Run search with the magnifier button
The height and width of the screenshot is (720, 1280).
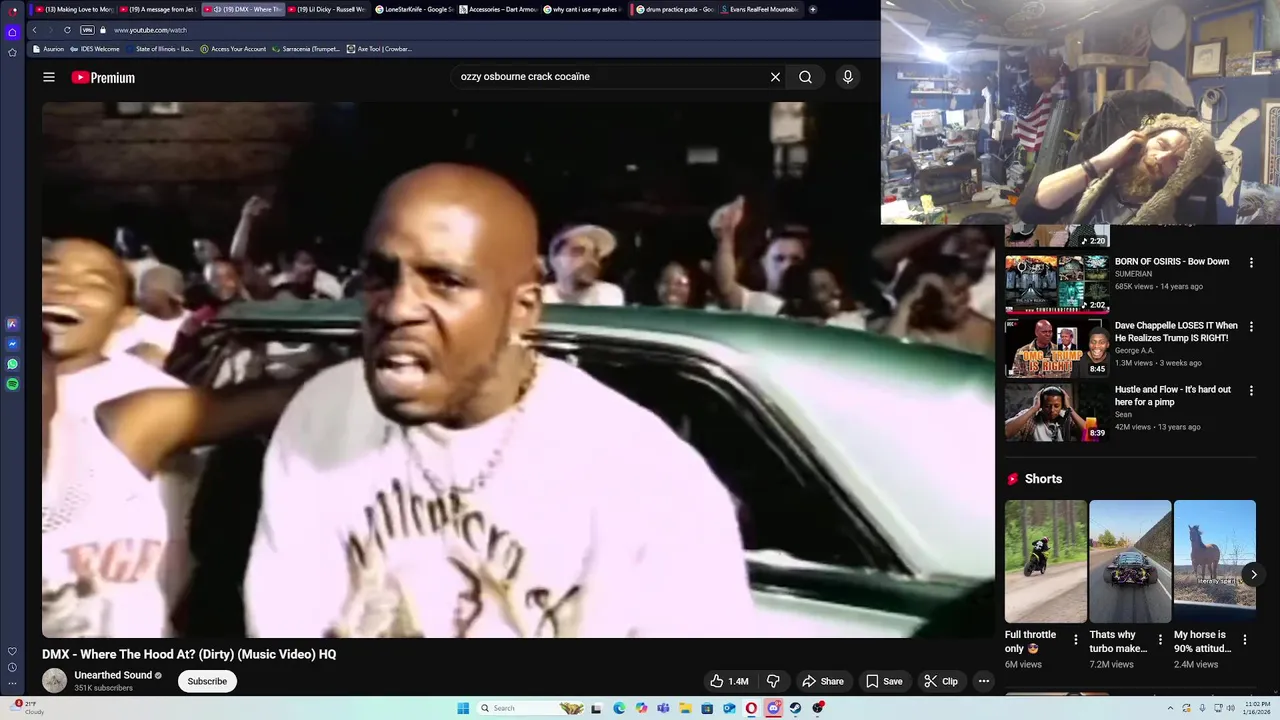click(x=805, y=77)
